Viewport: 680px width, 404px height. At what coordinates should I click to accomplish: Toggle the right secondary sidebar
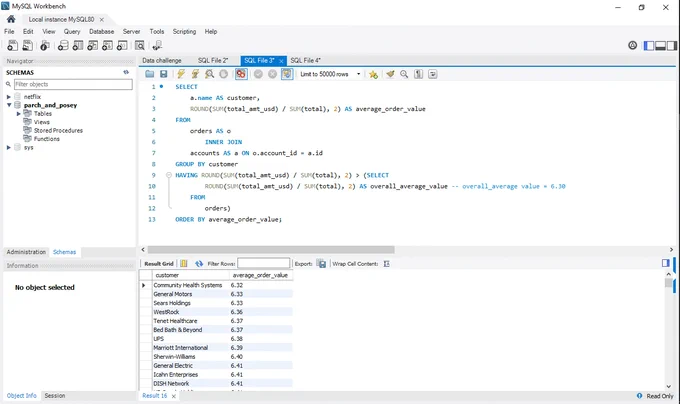(x=672, y=46)
